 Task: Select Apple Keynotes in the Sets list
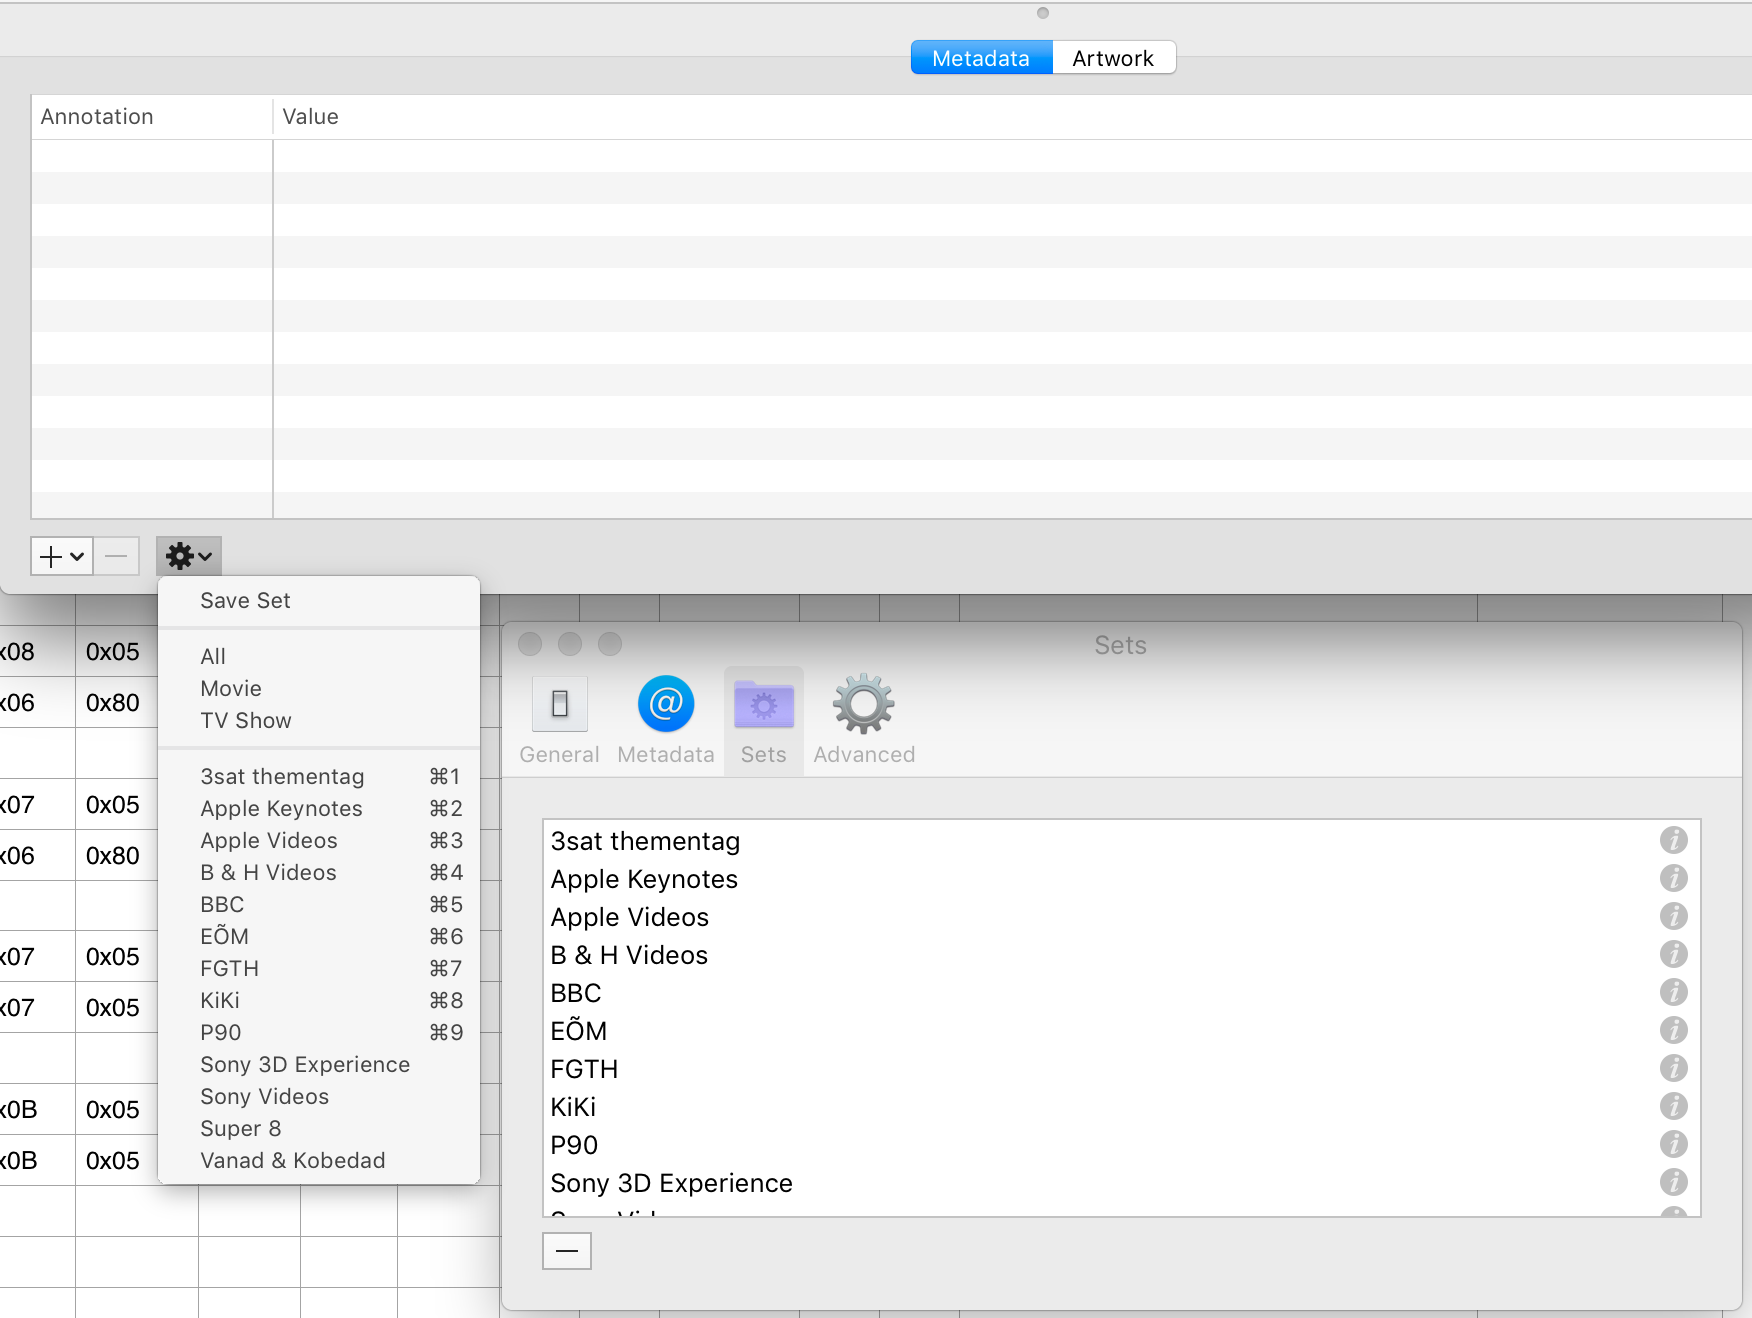tap(1121, 879)
